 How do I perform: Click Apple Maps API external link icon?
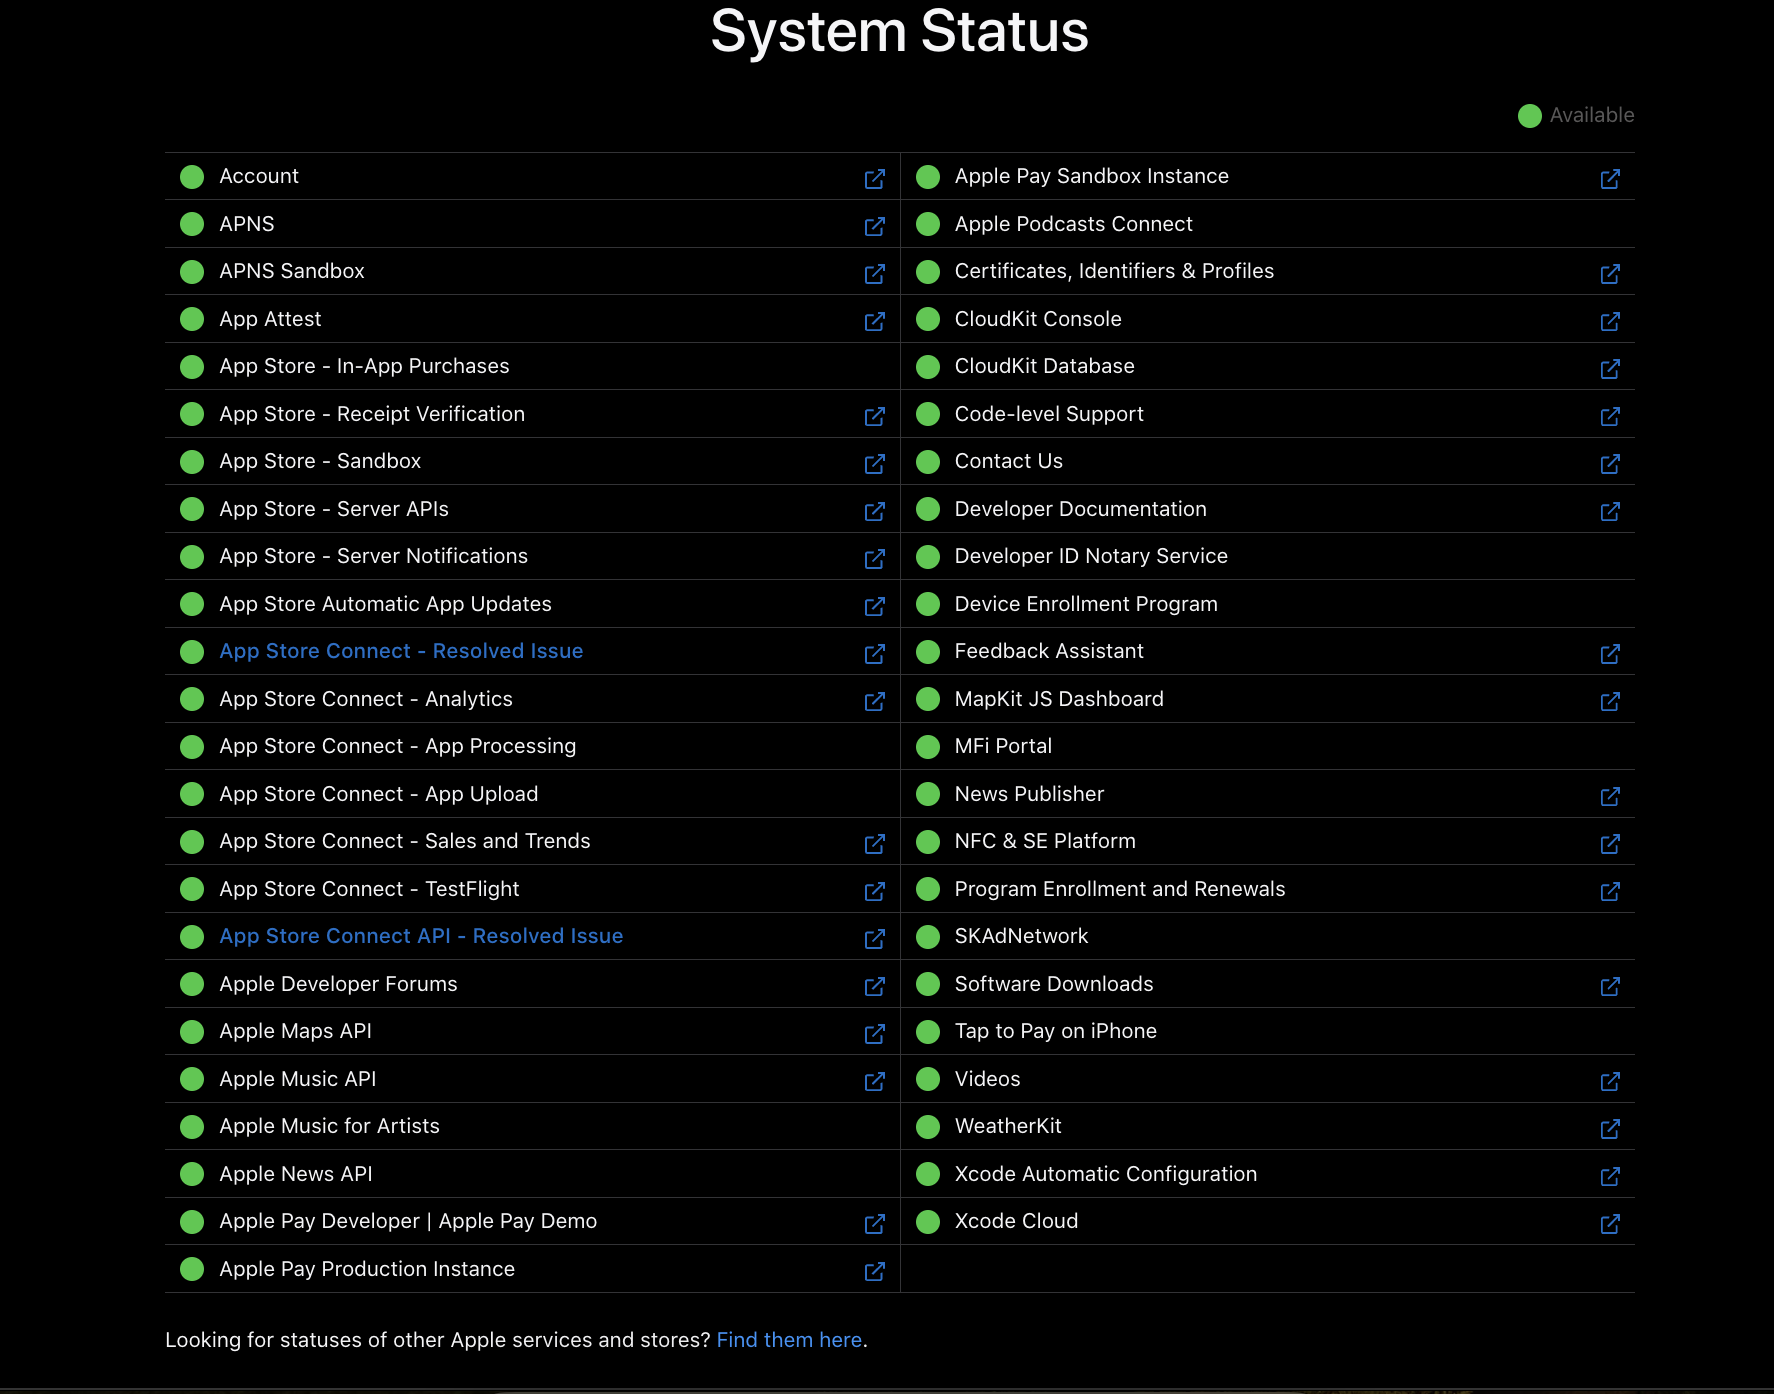[875, 1033]
